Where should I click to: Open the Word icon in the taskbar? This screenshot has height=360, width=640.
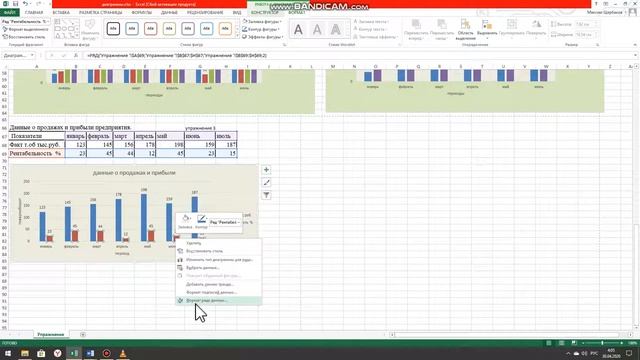(90, 353)
